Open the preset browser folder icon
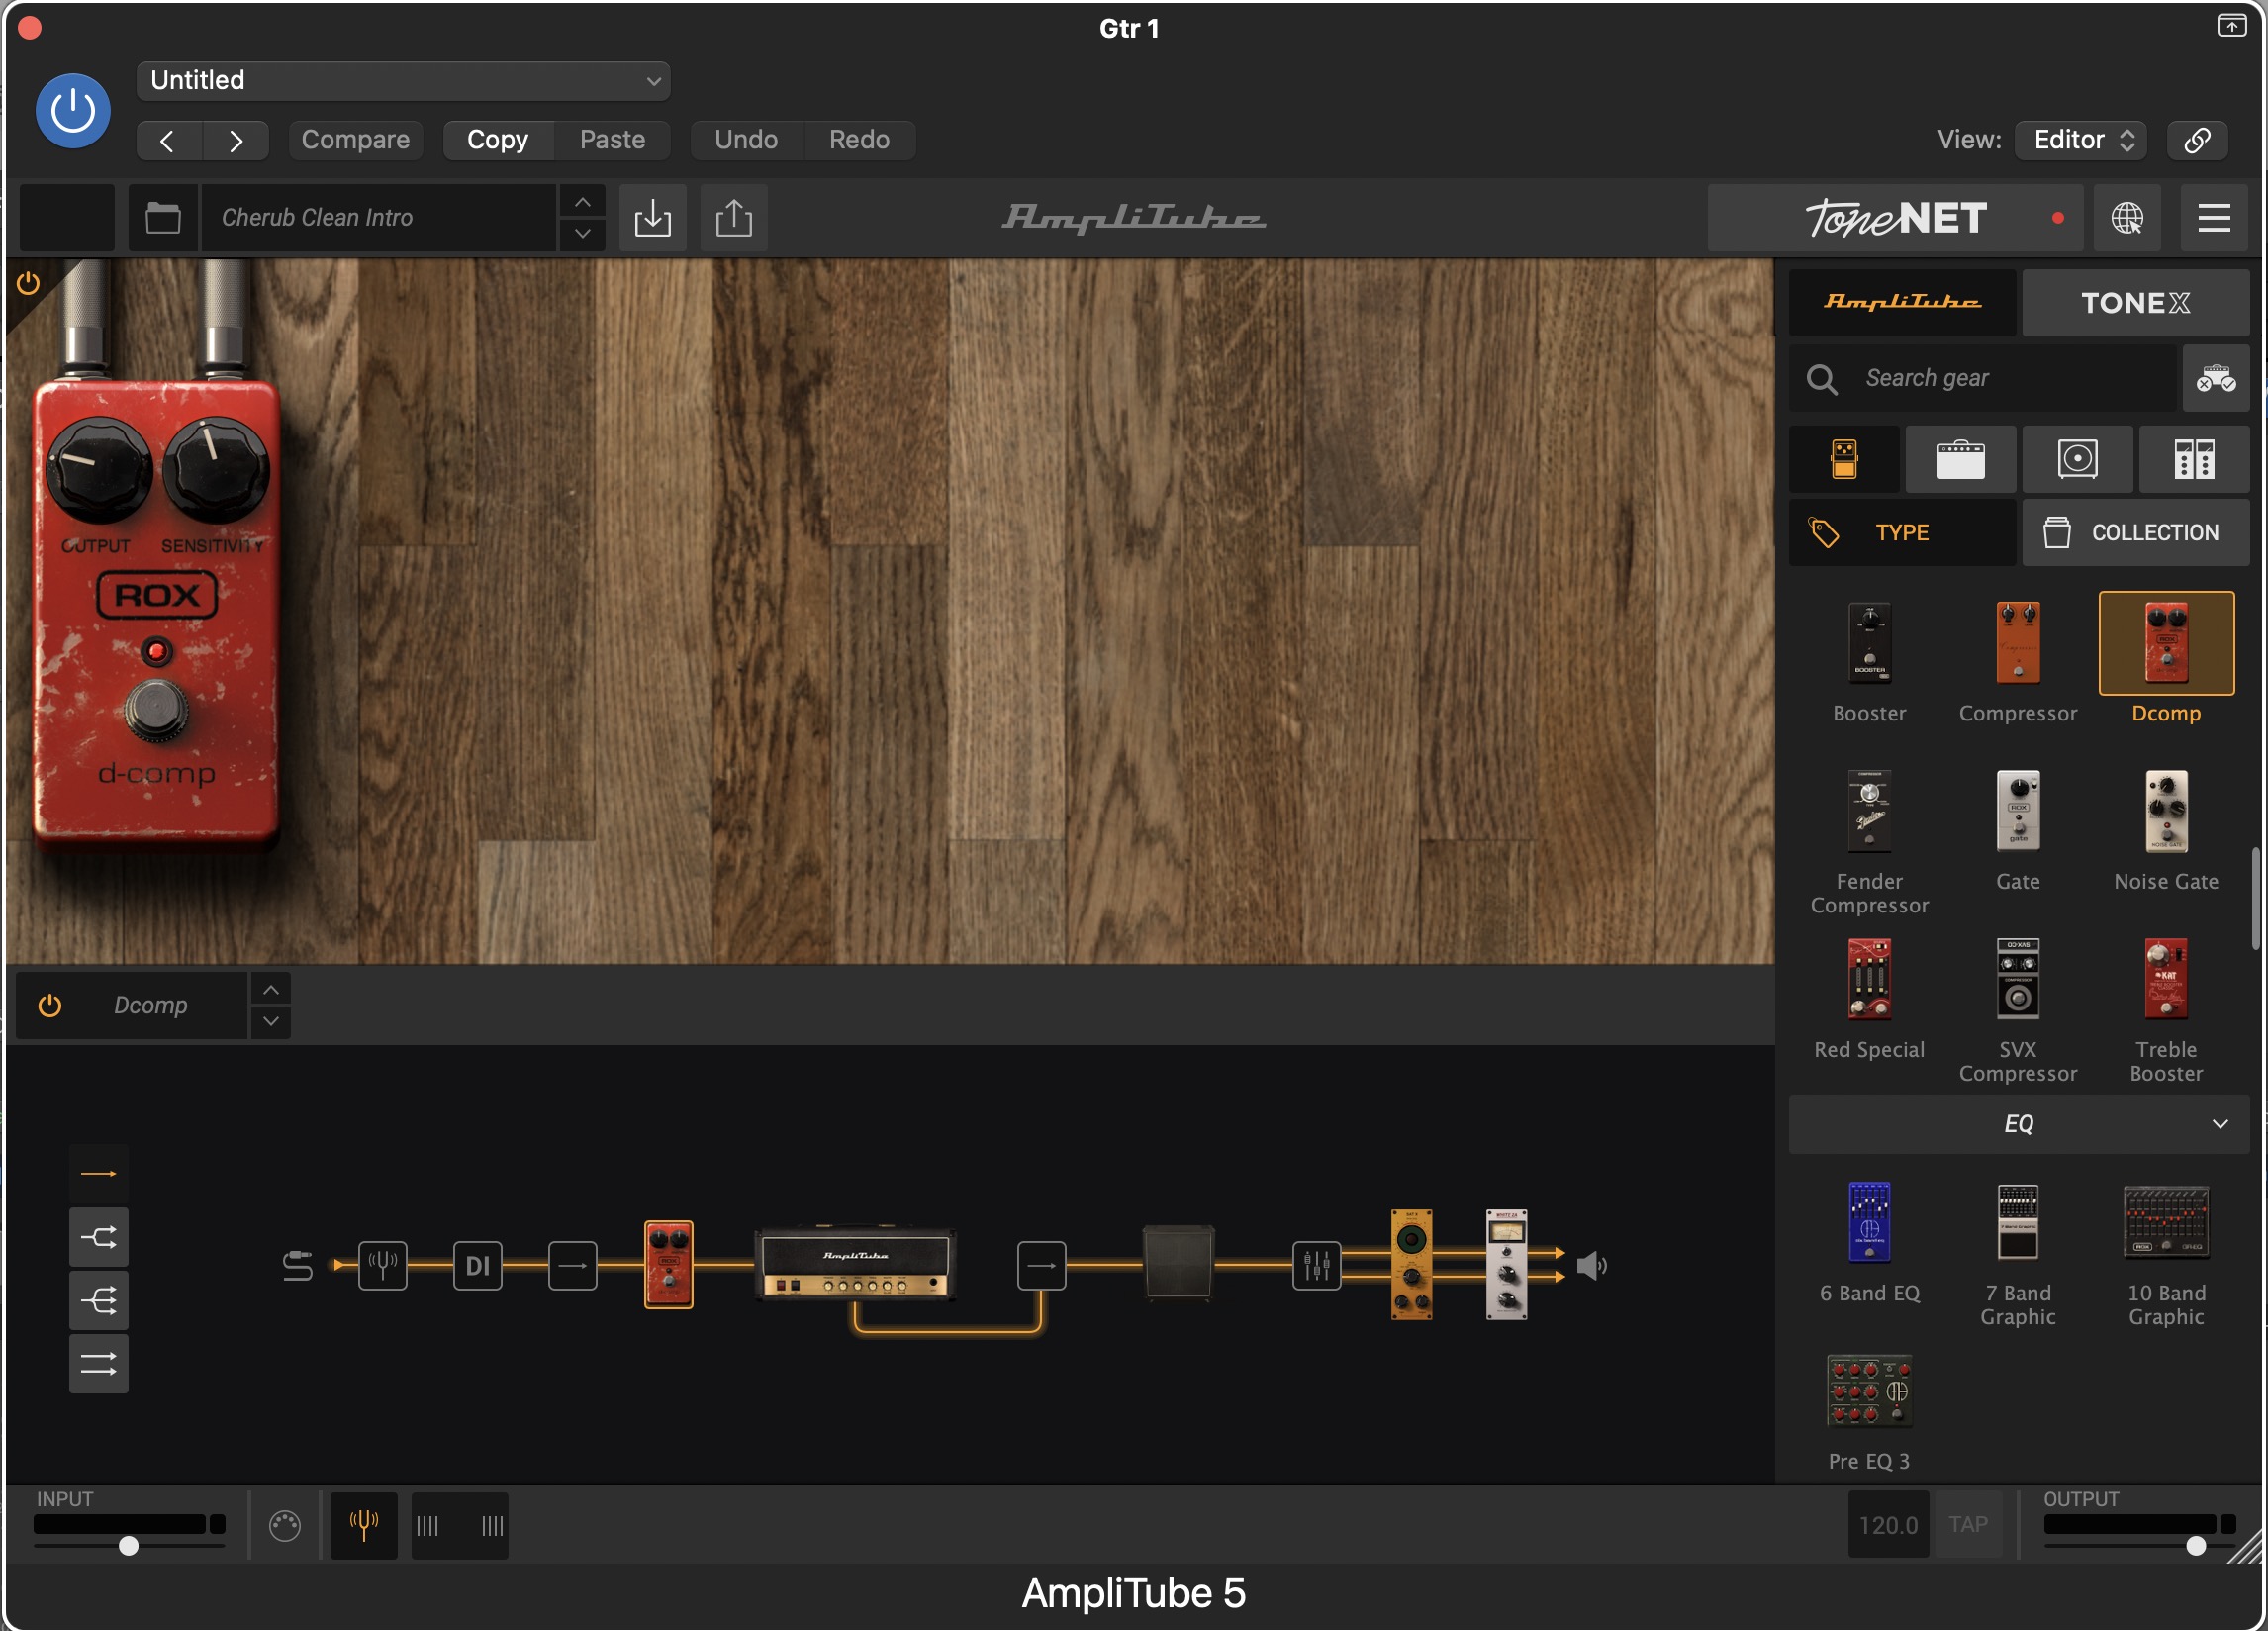 tap(163, 217)
